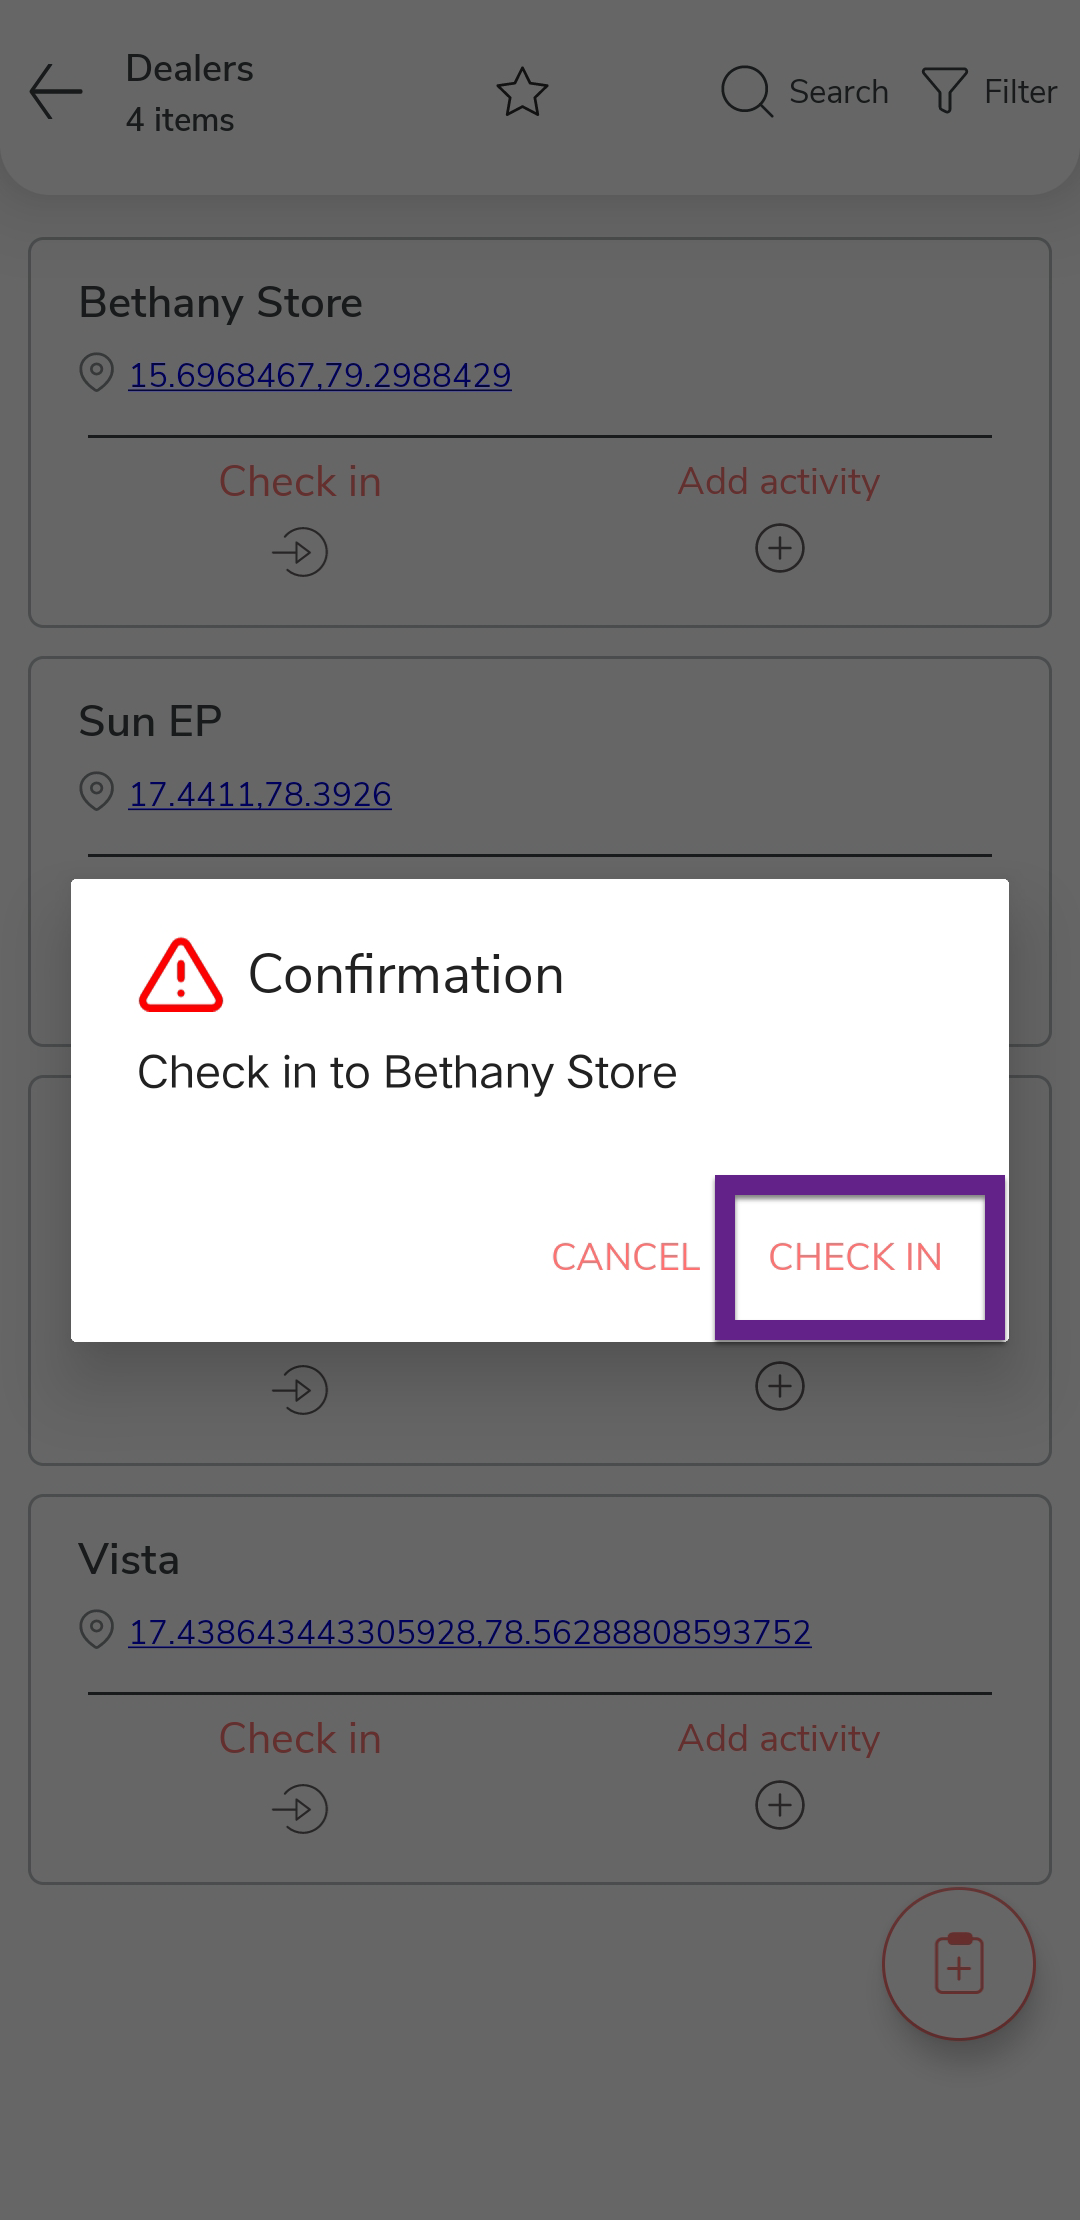Tap location pin icon for Vista

tap(96, 1630)
